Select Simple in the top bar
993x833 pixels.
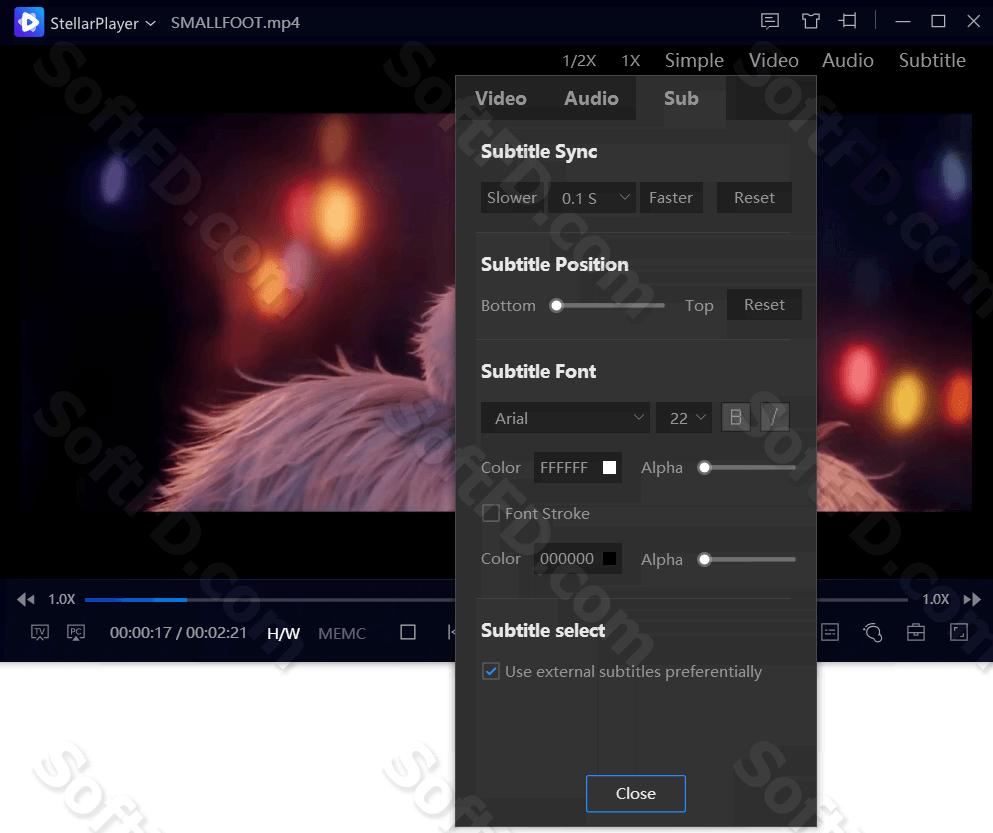[x=694, y=61]
